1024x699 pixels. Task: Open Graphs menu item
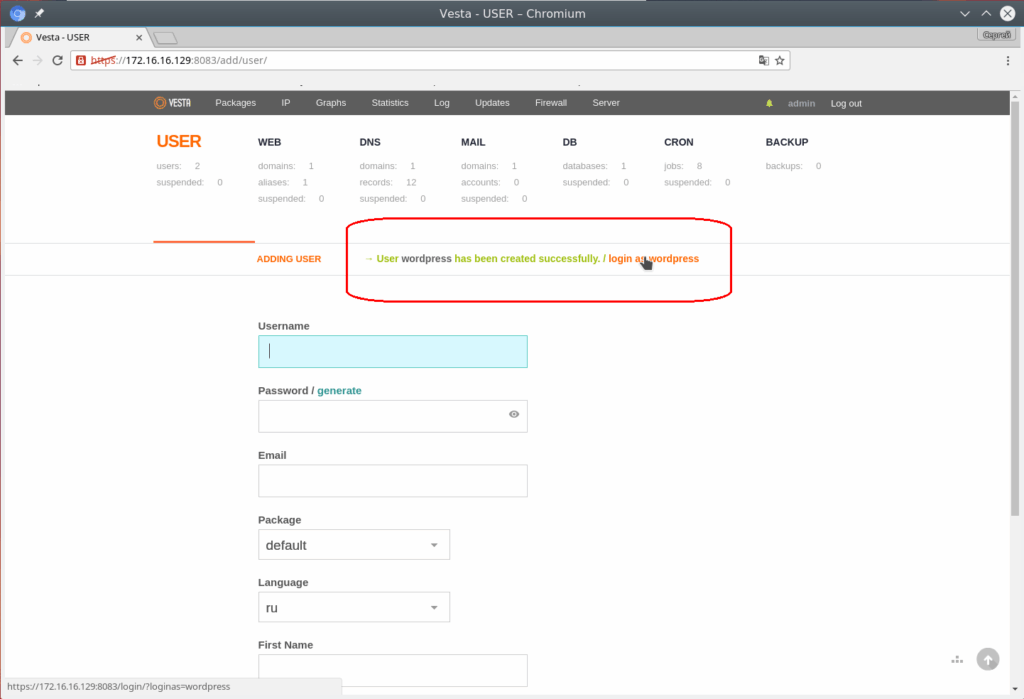[x=330, y=103]
